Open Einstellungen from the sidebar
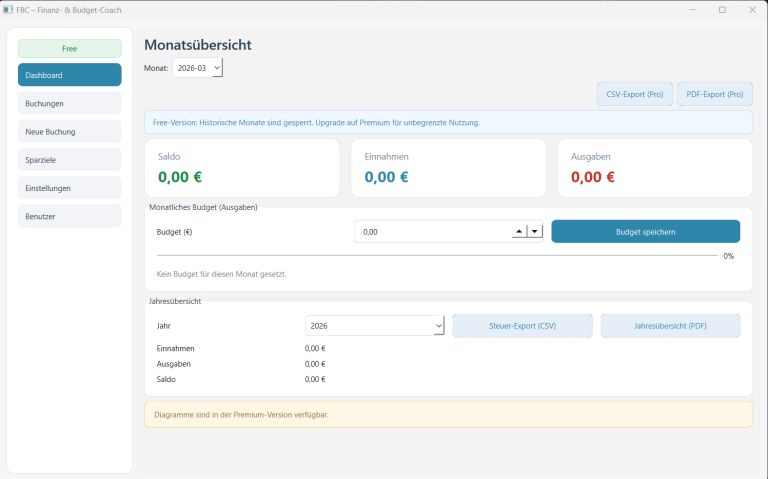This screenshot has height=479, width=768. 69,188
